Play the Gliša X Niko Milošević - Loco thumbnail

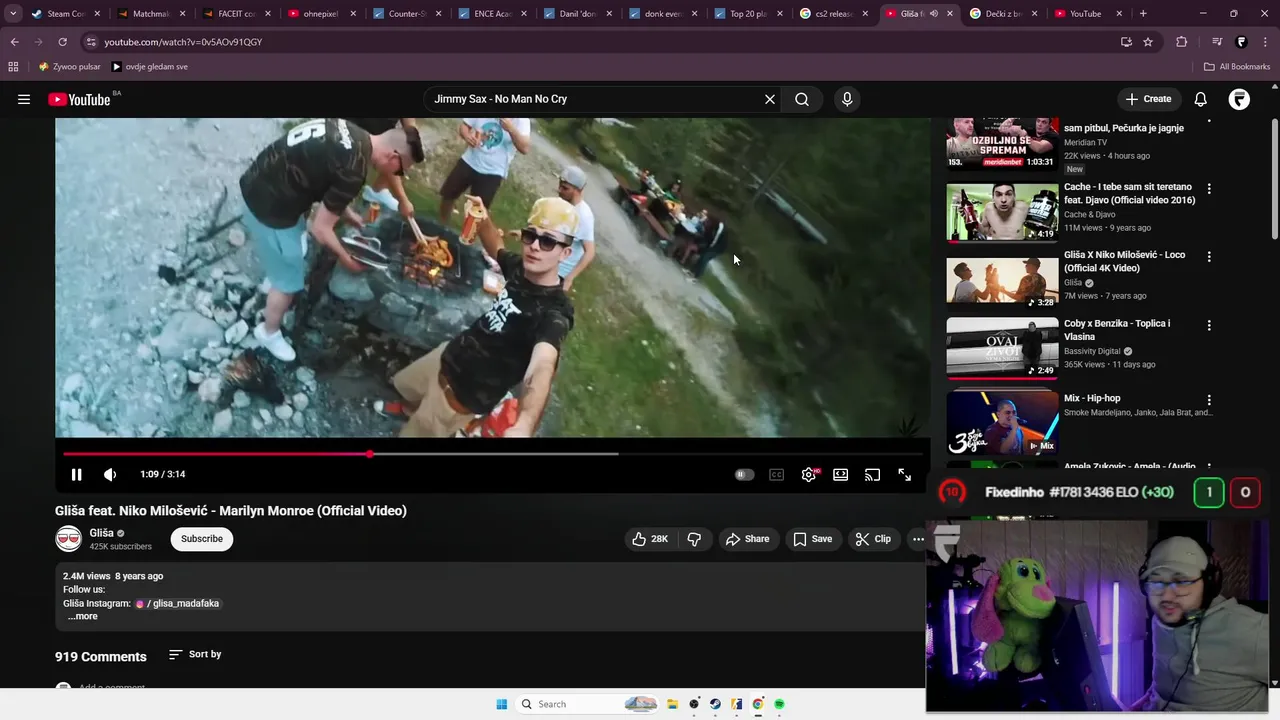[x=1002, y=279]
